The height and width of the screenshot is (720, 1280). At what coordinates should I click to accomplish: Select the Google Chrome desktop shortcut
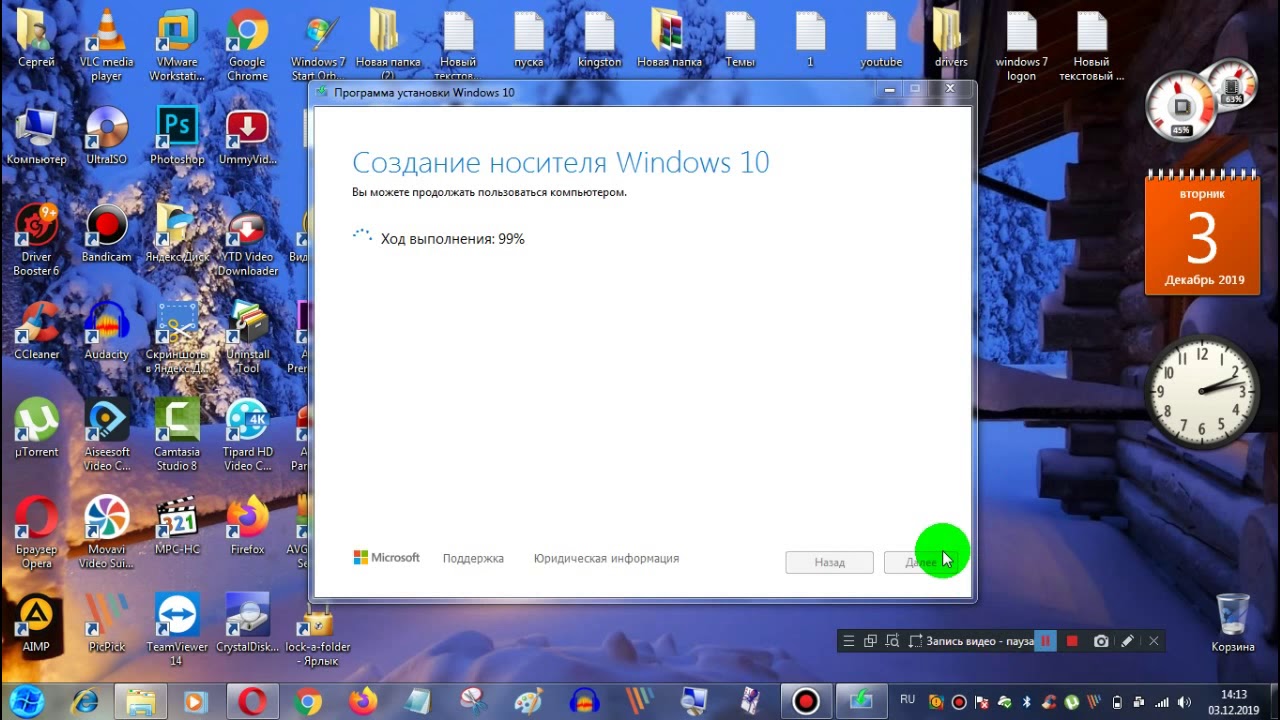click(x=247, y=45)
